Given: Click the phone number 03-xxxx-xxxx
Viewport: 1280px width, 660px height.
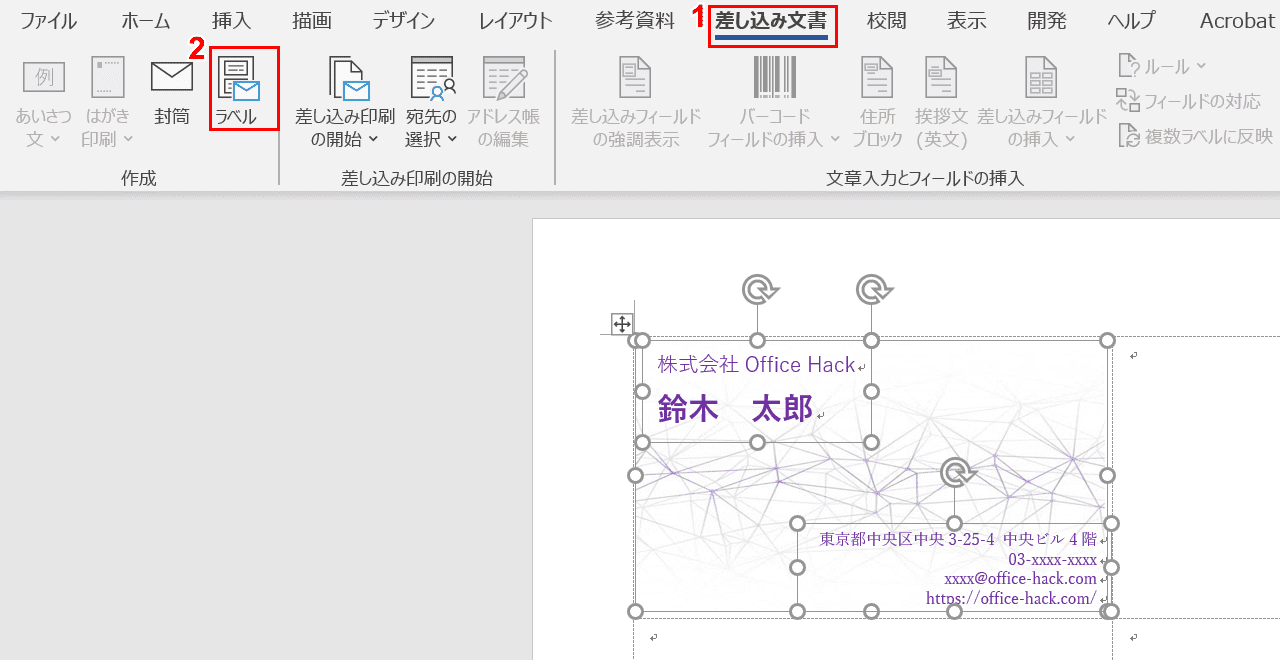Looking at the screenshot, I should (1052, 560).
